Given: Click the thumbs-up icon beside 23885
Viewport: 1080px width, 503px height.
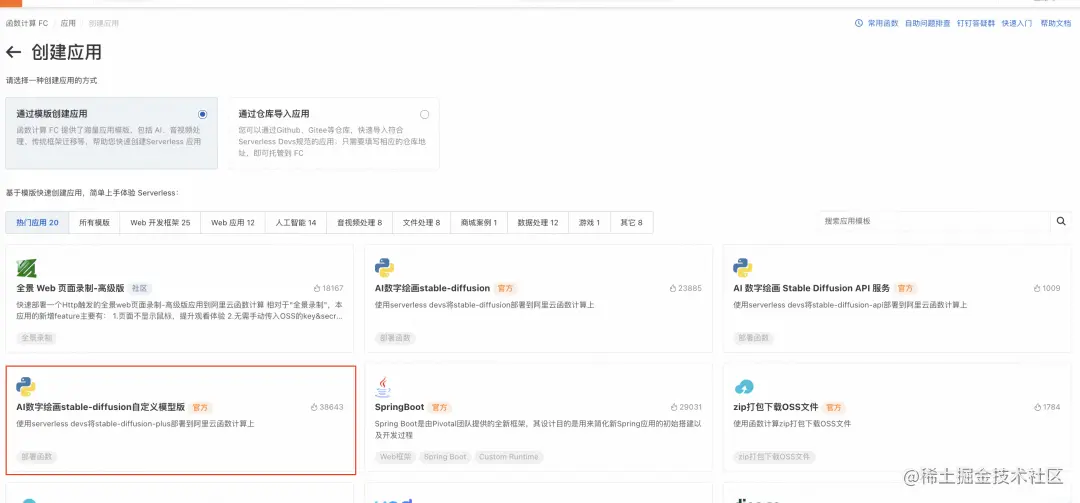Looking at the screenshot, I should tap(674, 288).
